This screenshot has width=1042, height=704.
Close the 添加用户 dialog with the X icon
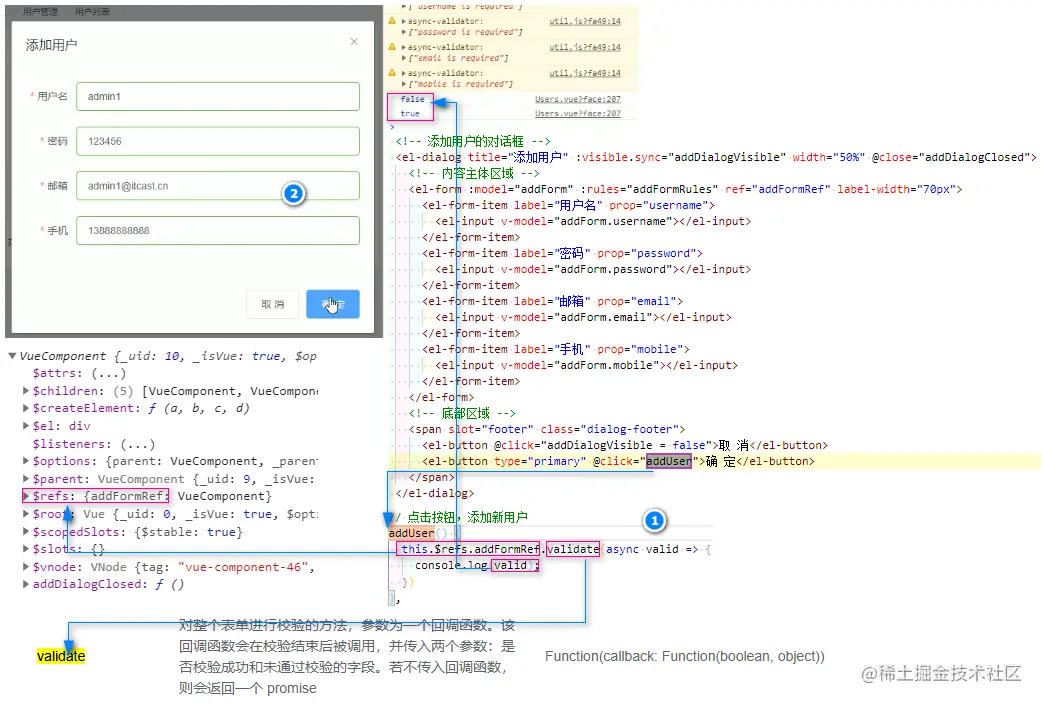(x=354, y=42)
